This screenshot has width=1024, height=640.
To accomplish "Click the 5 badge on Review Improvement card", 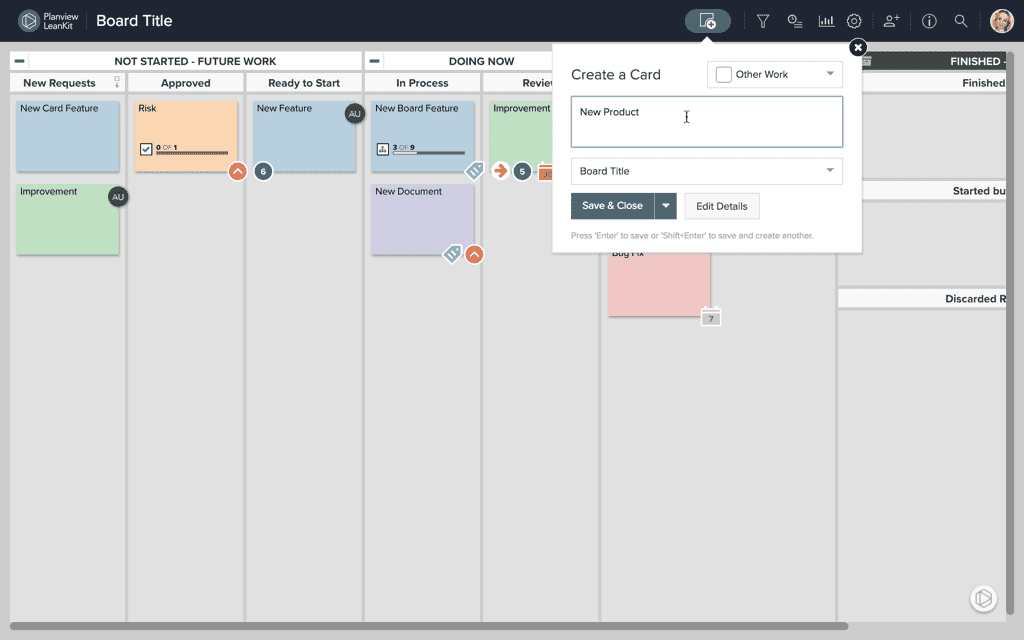I will (522, 171).
